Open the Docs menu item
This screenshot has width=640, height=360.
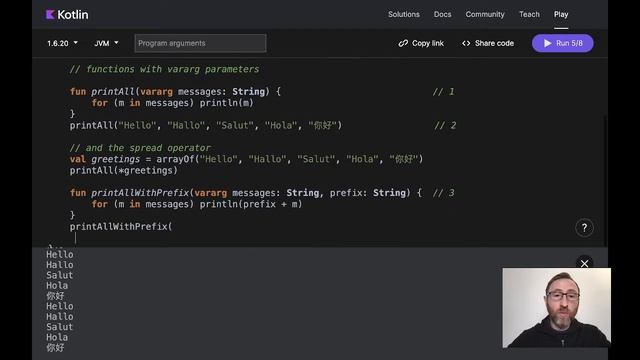point(442,14)
